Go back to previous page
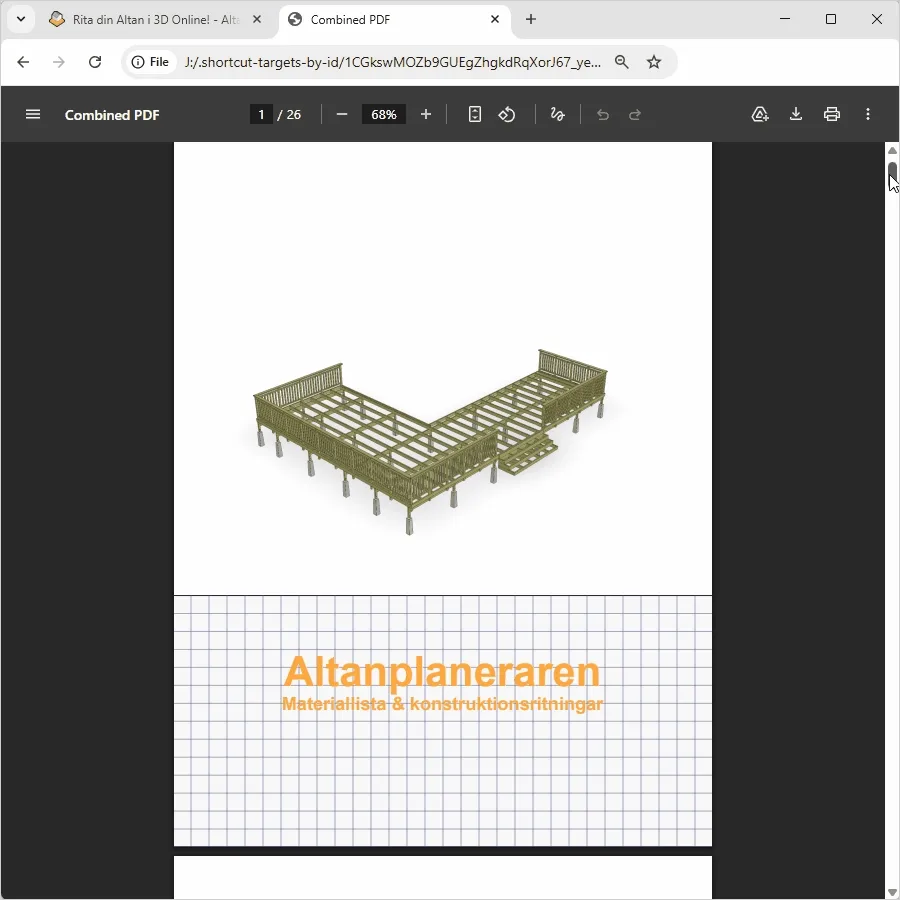This screenshot has height=900, width=900. tap(23, 62)
